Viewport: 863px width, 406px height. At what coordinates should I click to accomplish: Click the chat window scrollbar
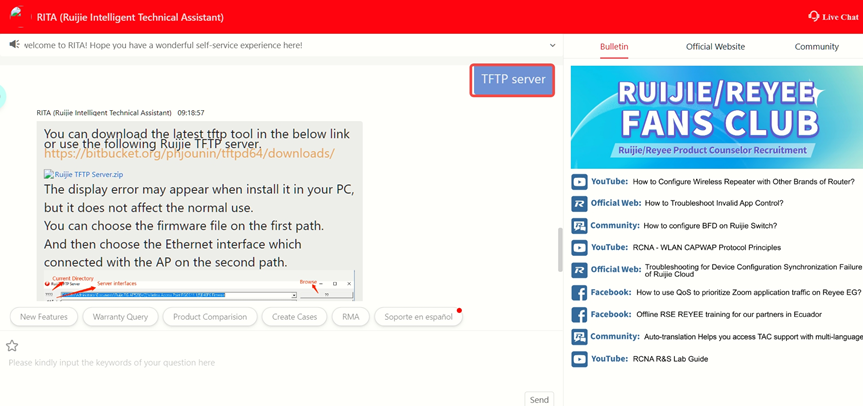coord(560,250)
